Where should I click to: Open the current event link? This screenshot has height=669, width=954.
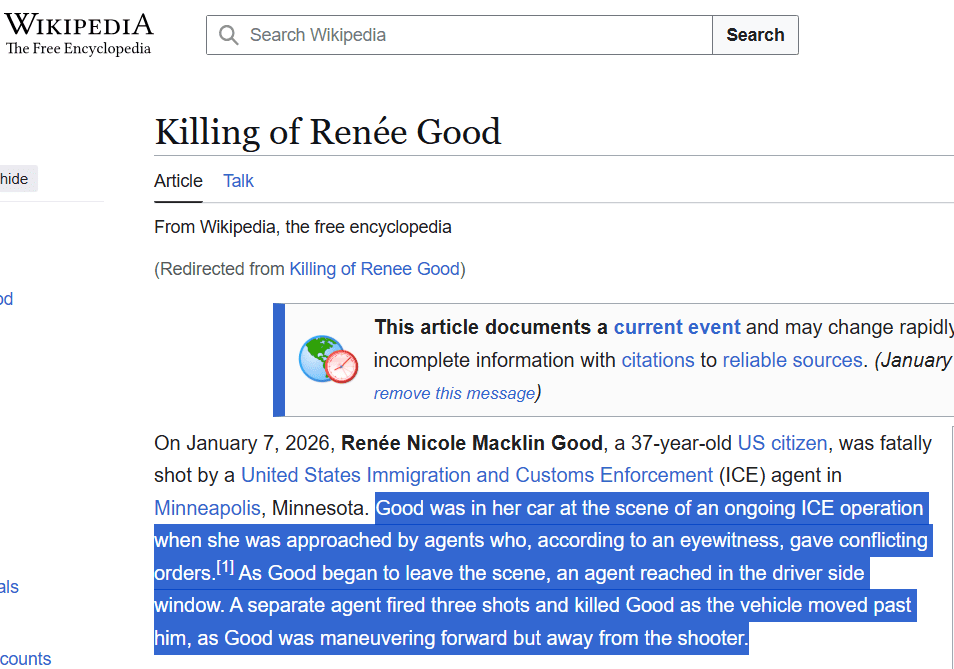coord(677,327)
